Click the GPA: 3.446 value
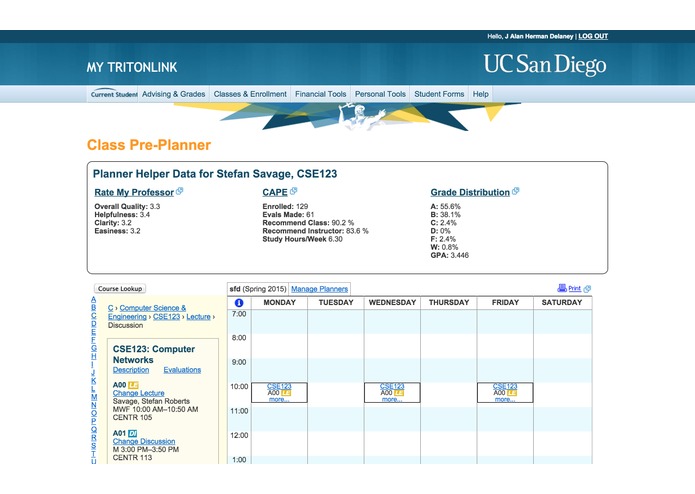695x494 pixels. 449,255
